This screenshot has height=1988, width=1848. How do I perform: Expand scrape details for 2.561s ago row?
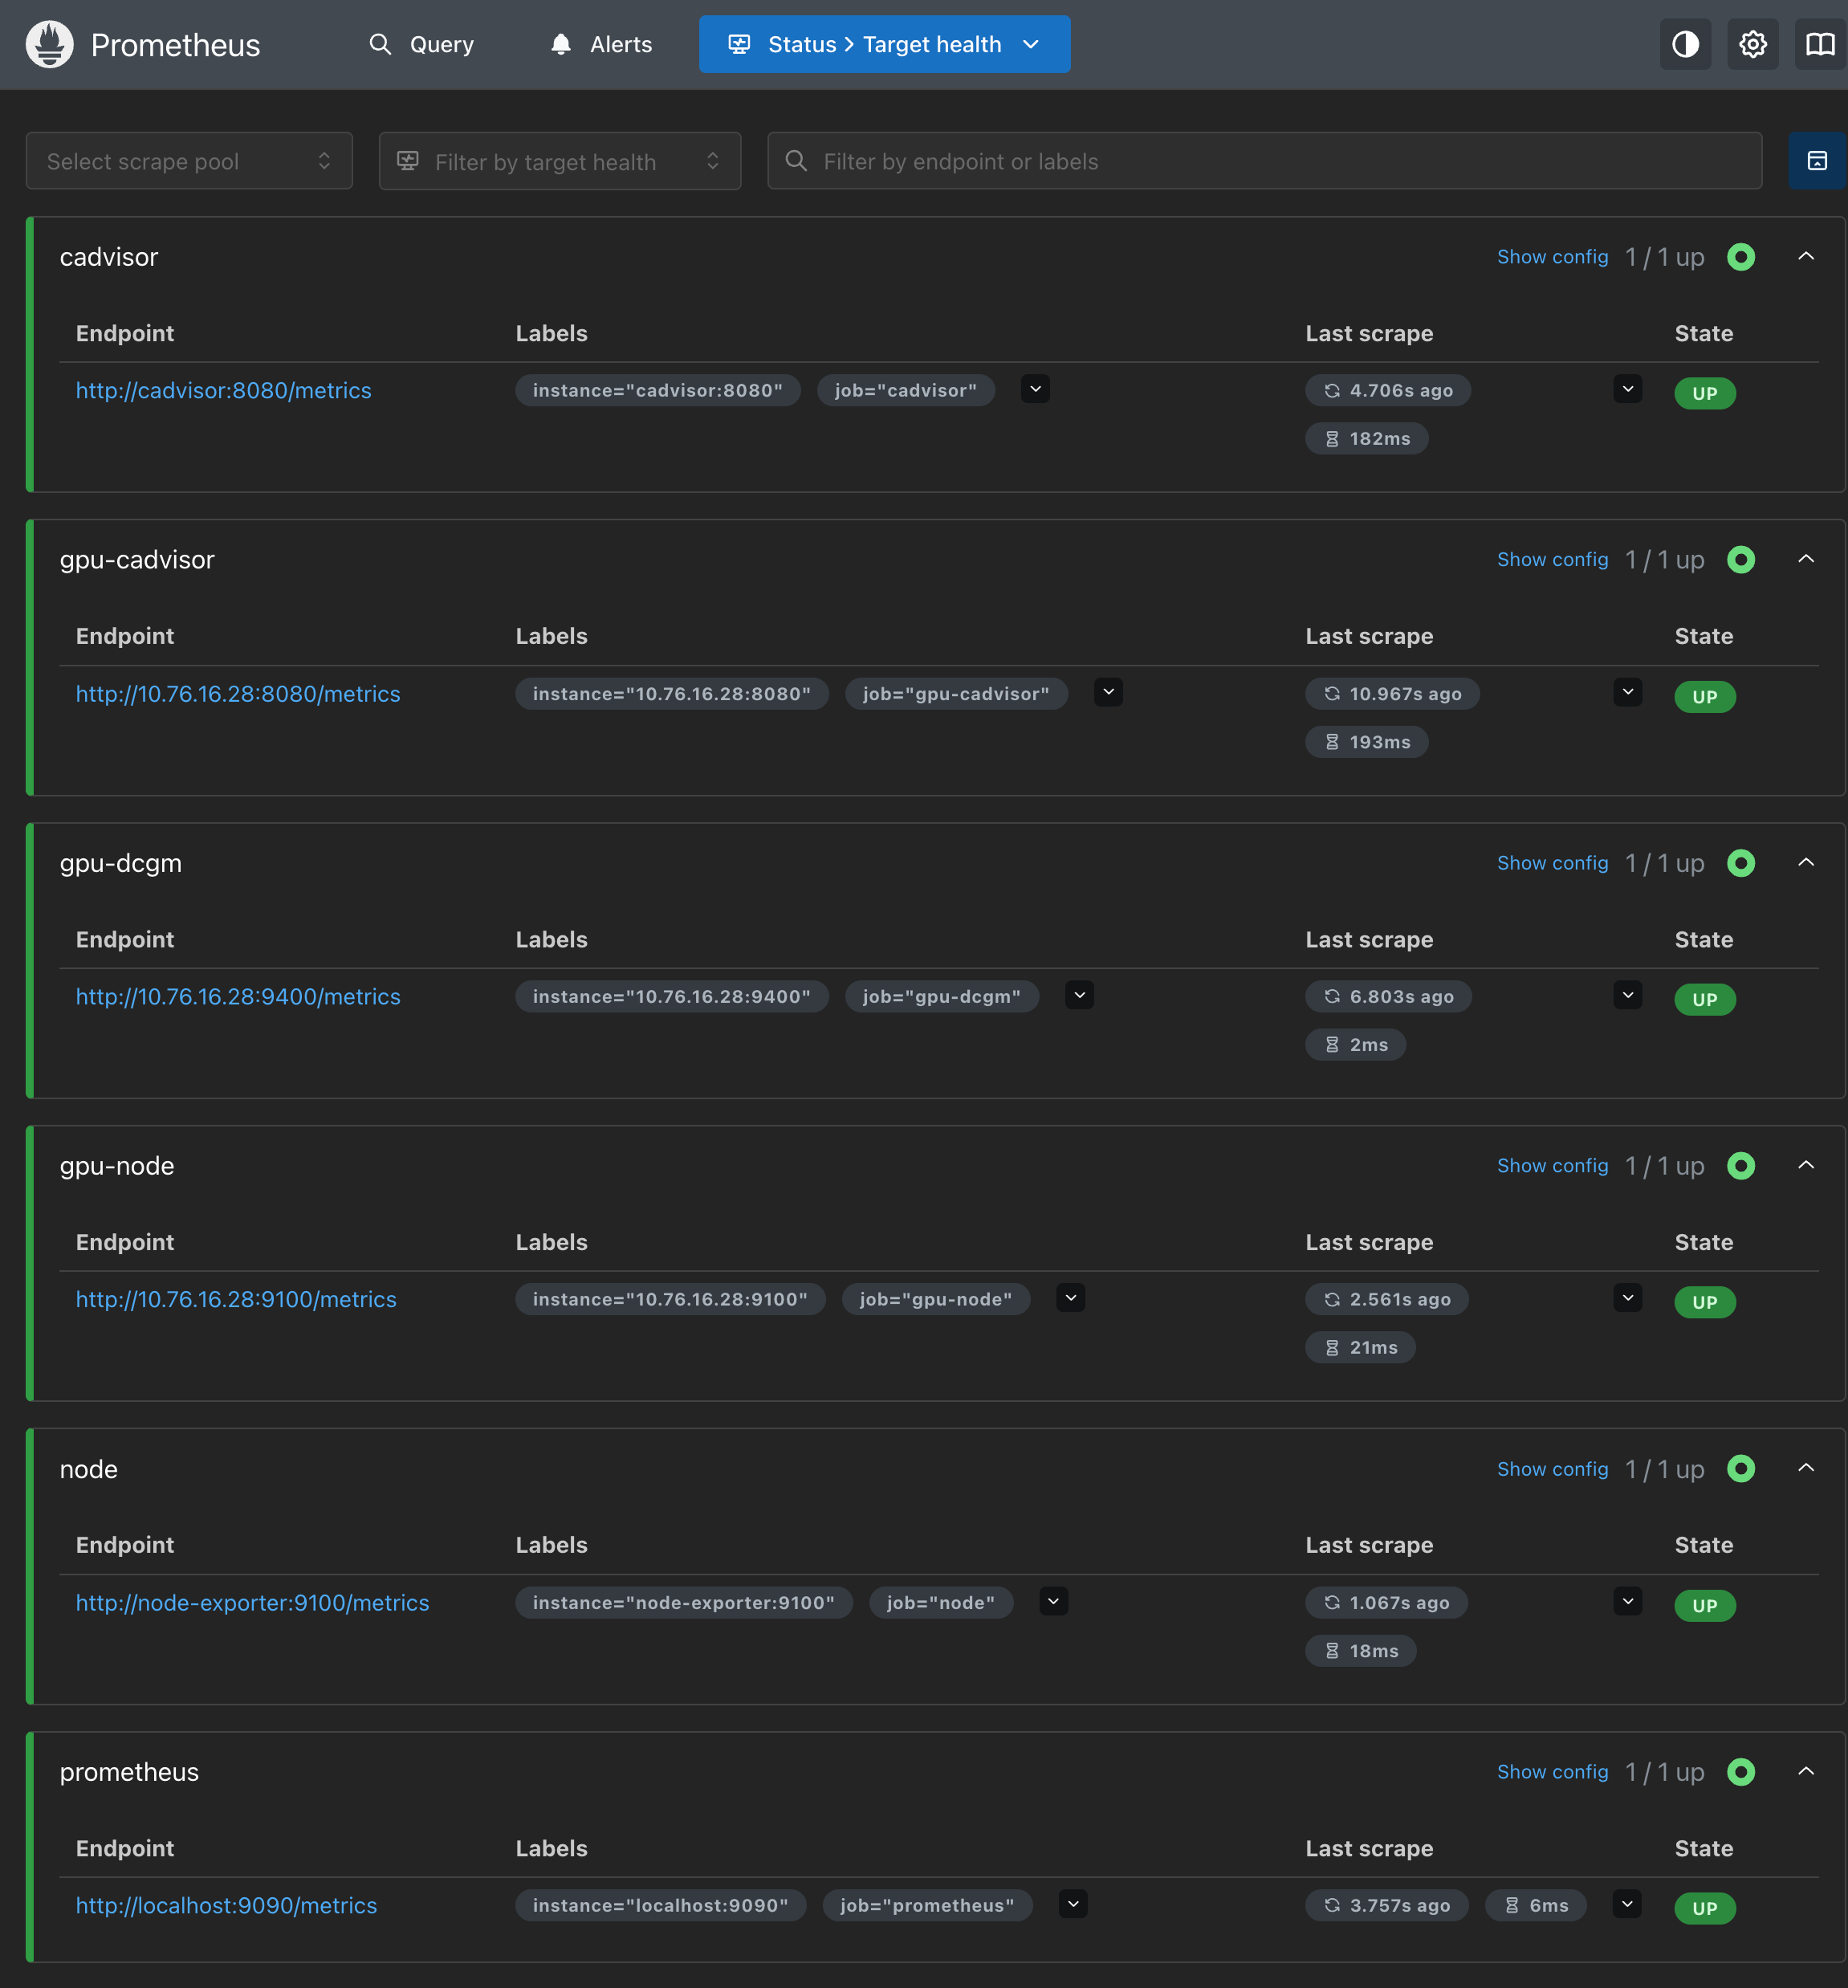click(x=1628, y=1298)
